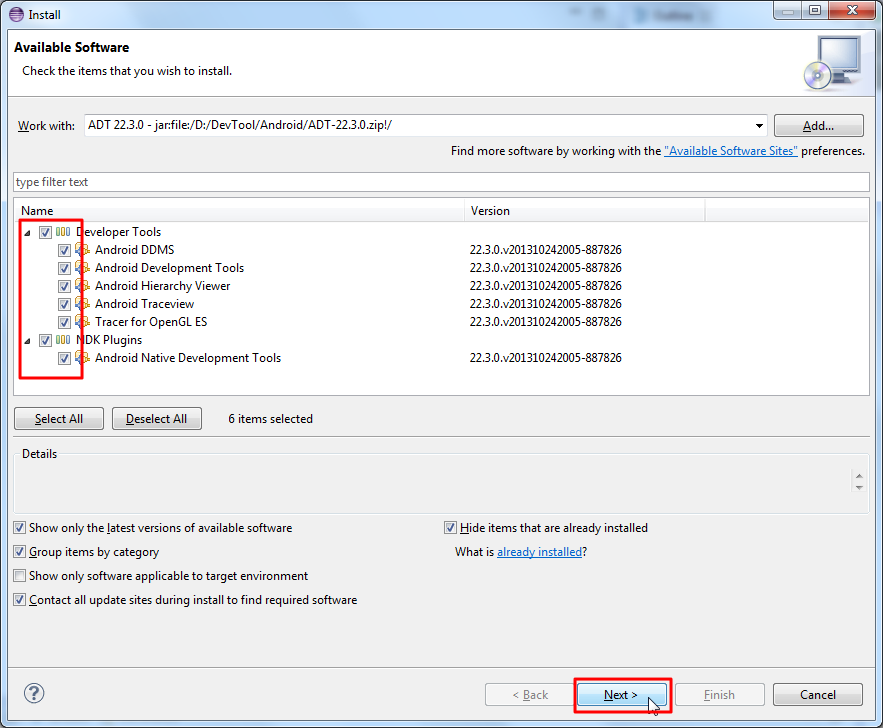Screen dimensions: 883x728
Task: Click the Android DDMS version number cell
Action: tap(546, 250)
